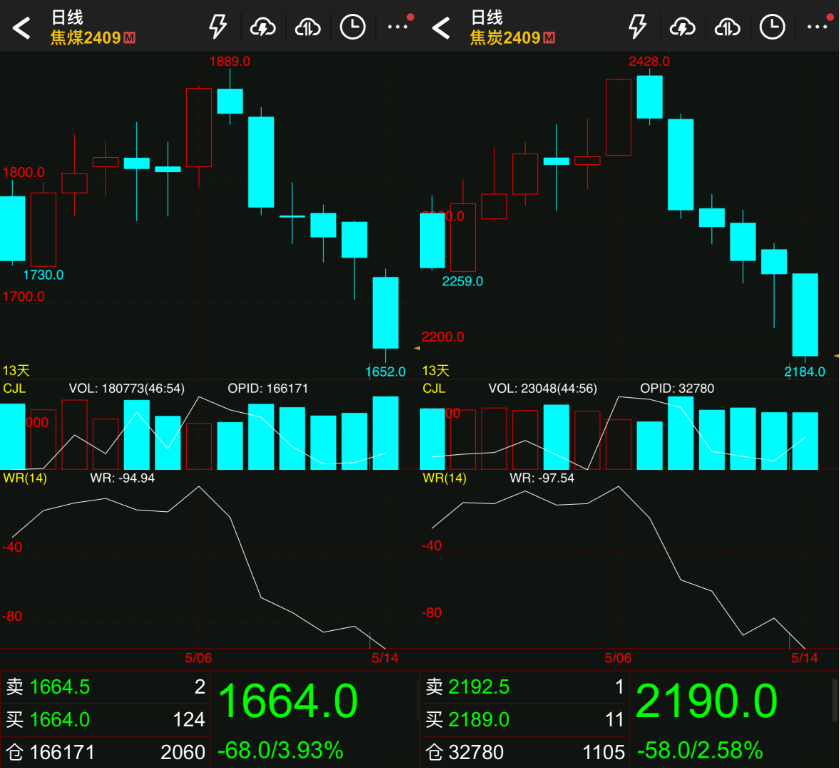Go back from the 焦炭2409 chart
Image resolution: width=840 pixels, height=768 pixels.
click(441, 28)
